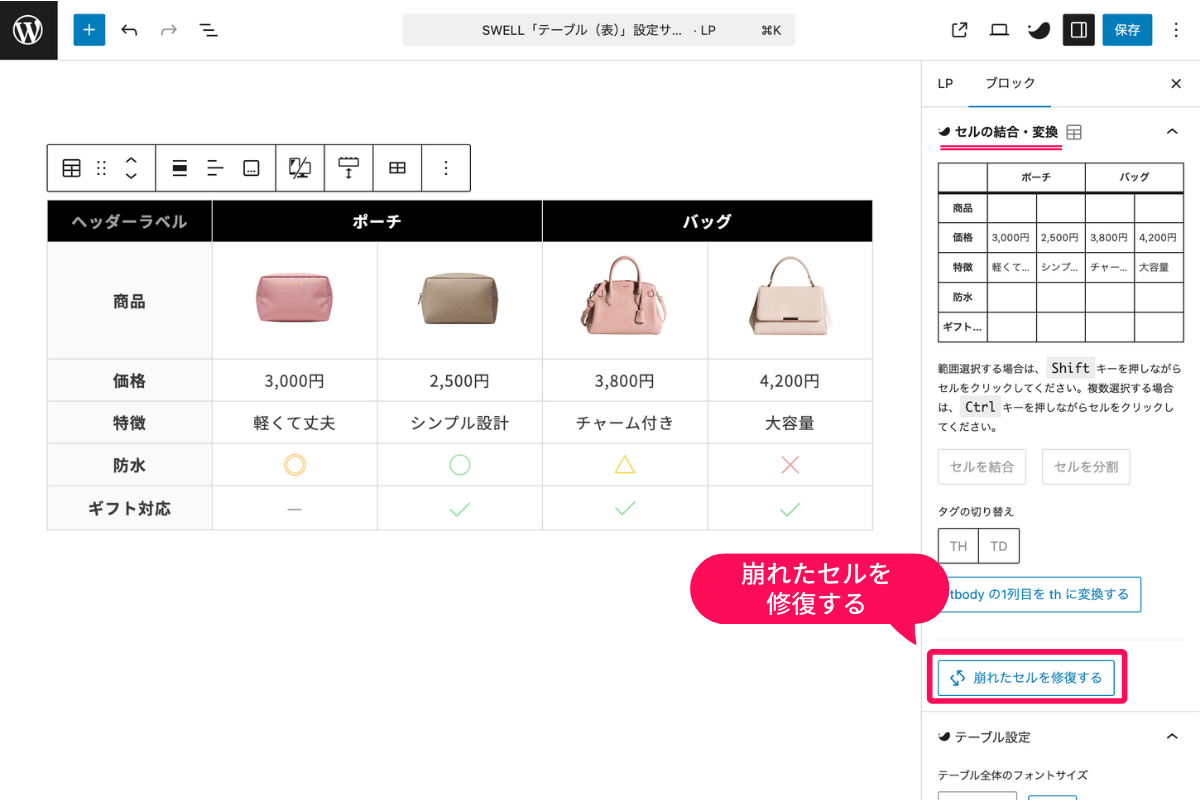The image size is (1200, 800).
Task: Open the document list view icon
Action: click(x=208, y=30)
